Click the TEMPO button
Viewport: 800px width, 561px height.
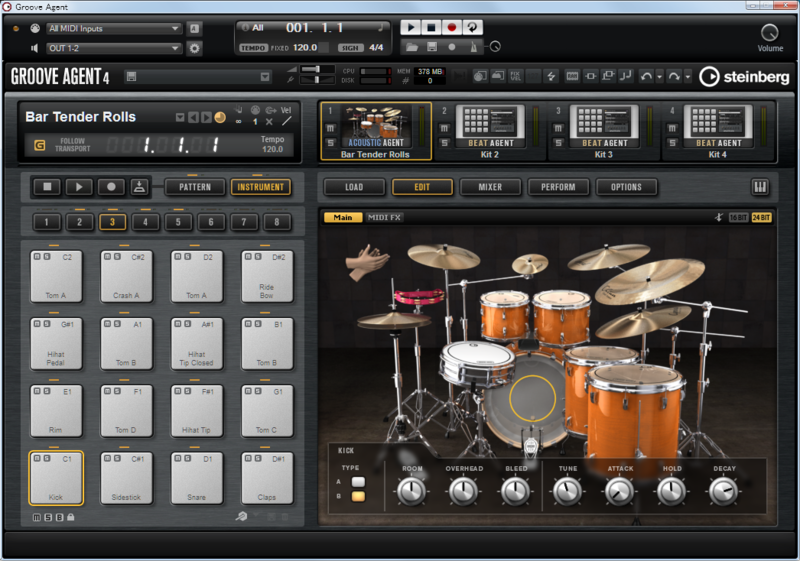[253, 47]
